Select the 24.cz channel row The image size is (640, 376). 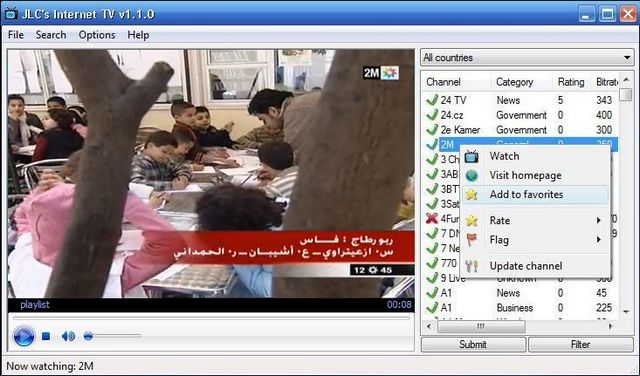click(521, 115)
